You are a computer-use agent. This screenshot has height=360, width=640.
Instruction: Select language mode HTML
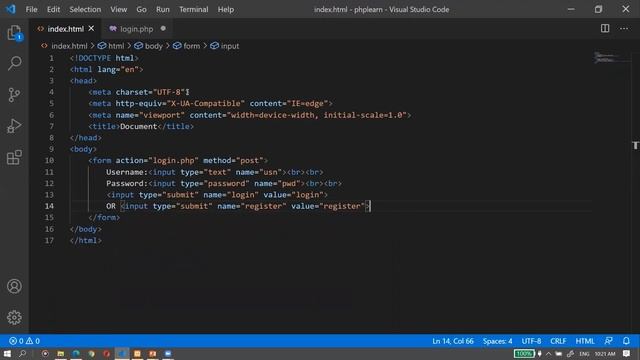585,341
